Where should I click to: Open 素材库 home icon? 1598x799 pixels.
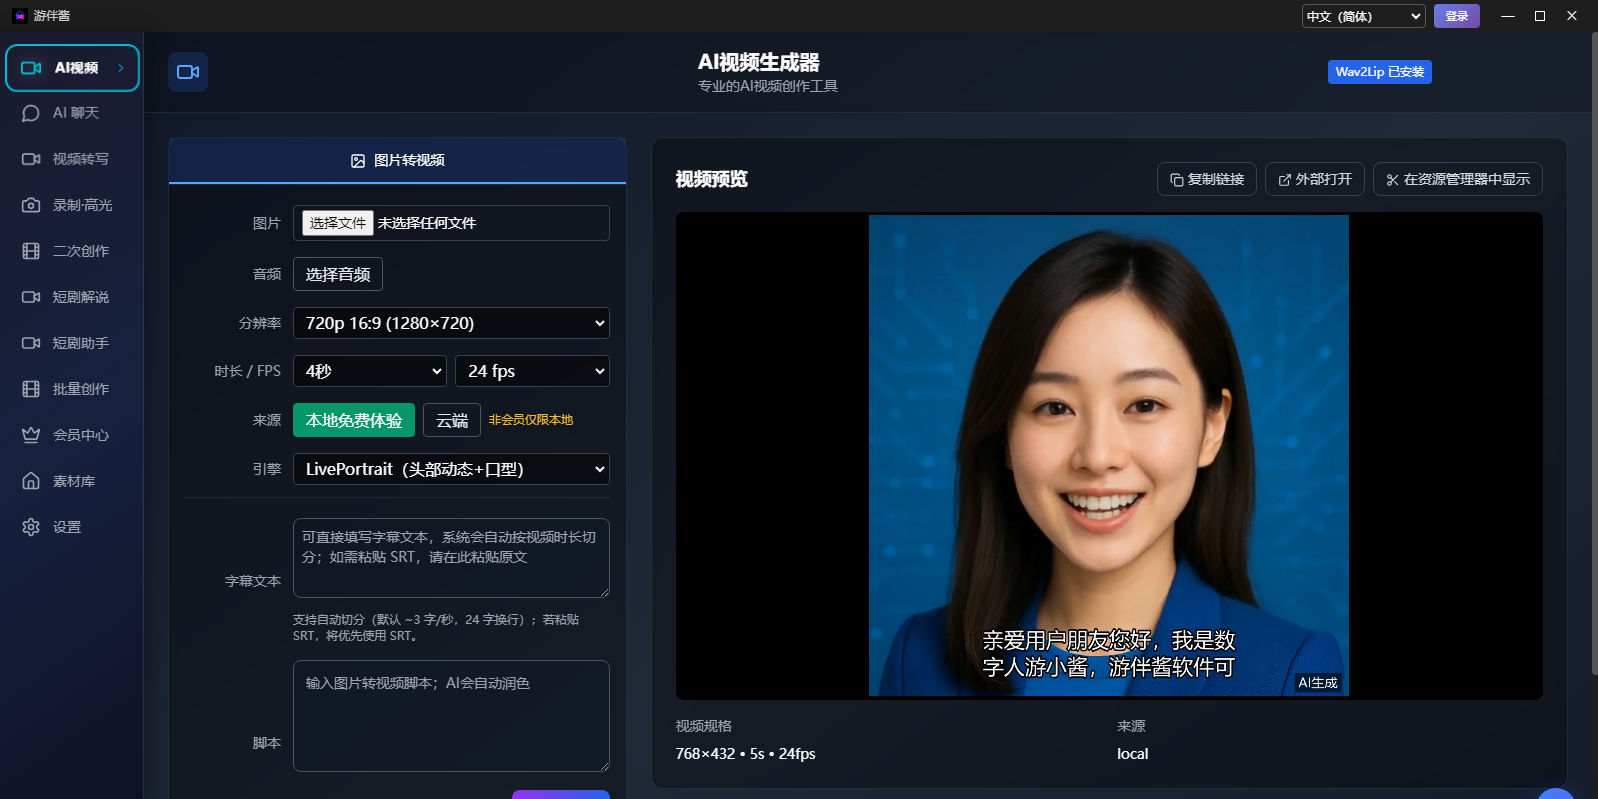pos(31,481)
